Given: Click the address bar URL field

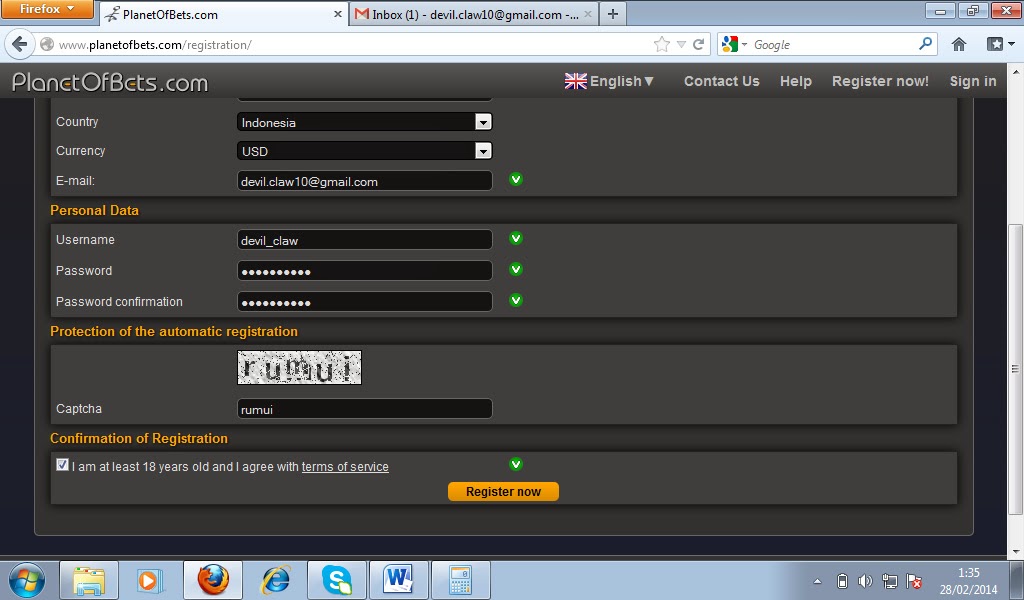Looking at the screenshot, I should pos(353,44).
